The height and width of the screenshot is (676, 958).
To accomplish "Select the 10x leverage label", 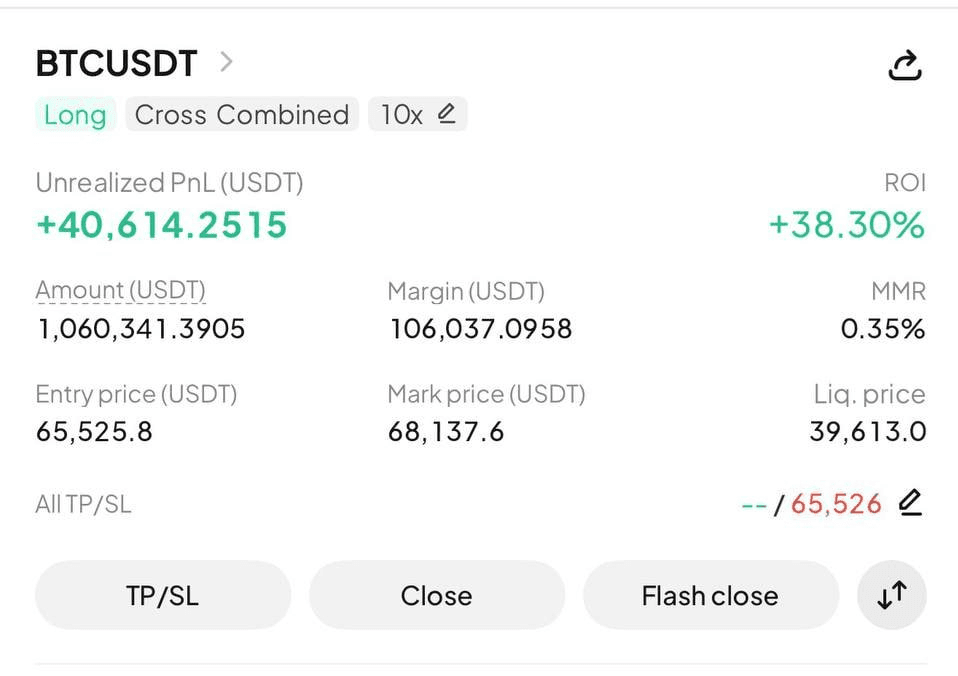I will pyautogui.click(x=401, y=115).
